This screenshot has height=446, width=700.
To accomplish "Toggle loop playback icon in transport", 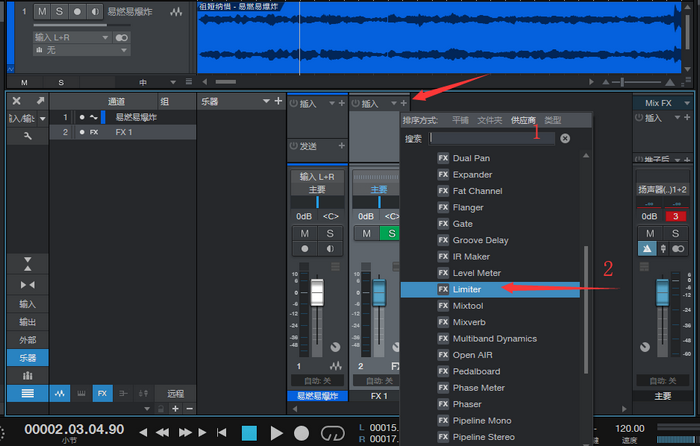I will coord(331,432).
